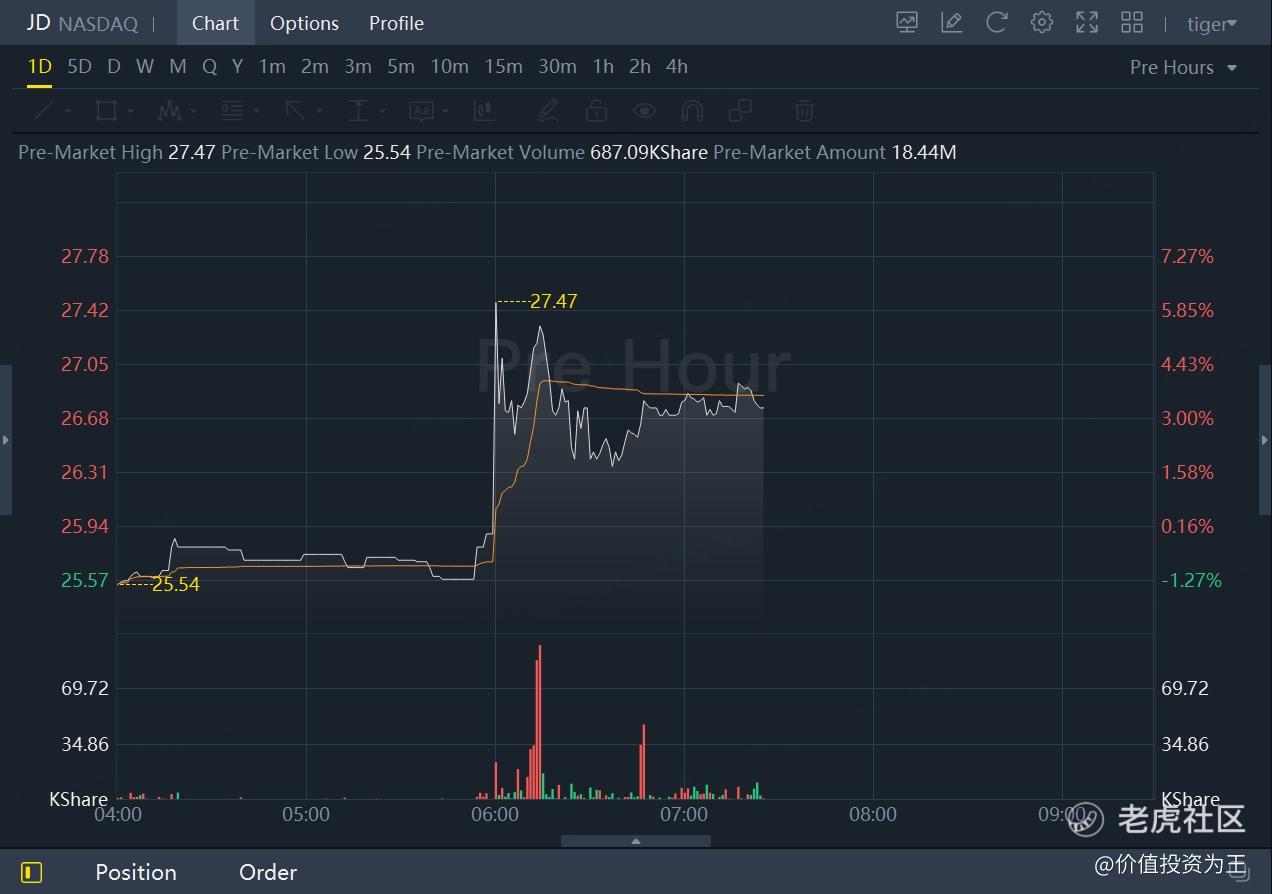Select the Fibonacci/levels tool
The height and width of the screenshot is (894, 1272).
click(x=232, y=110)
